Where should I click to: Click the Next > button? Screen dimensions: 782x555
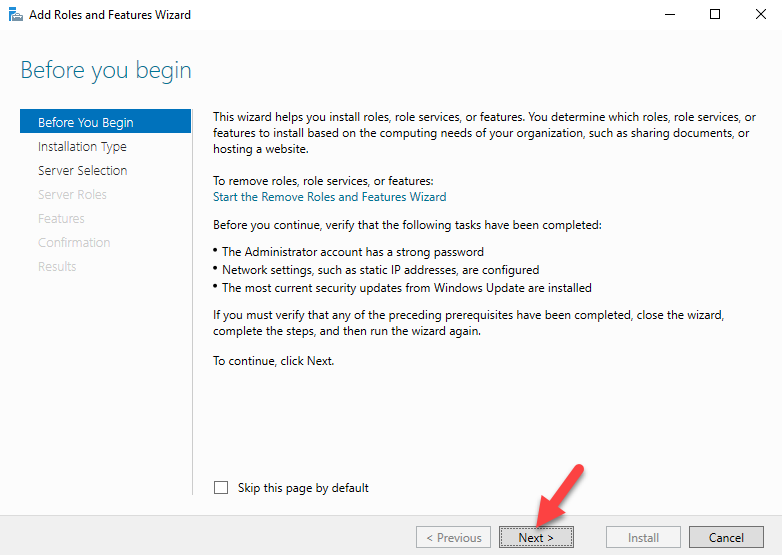coord(536,537)
